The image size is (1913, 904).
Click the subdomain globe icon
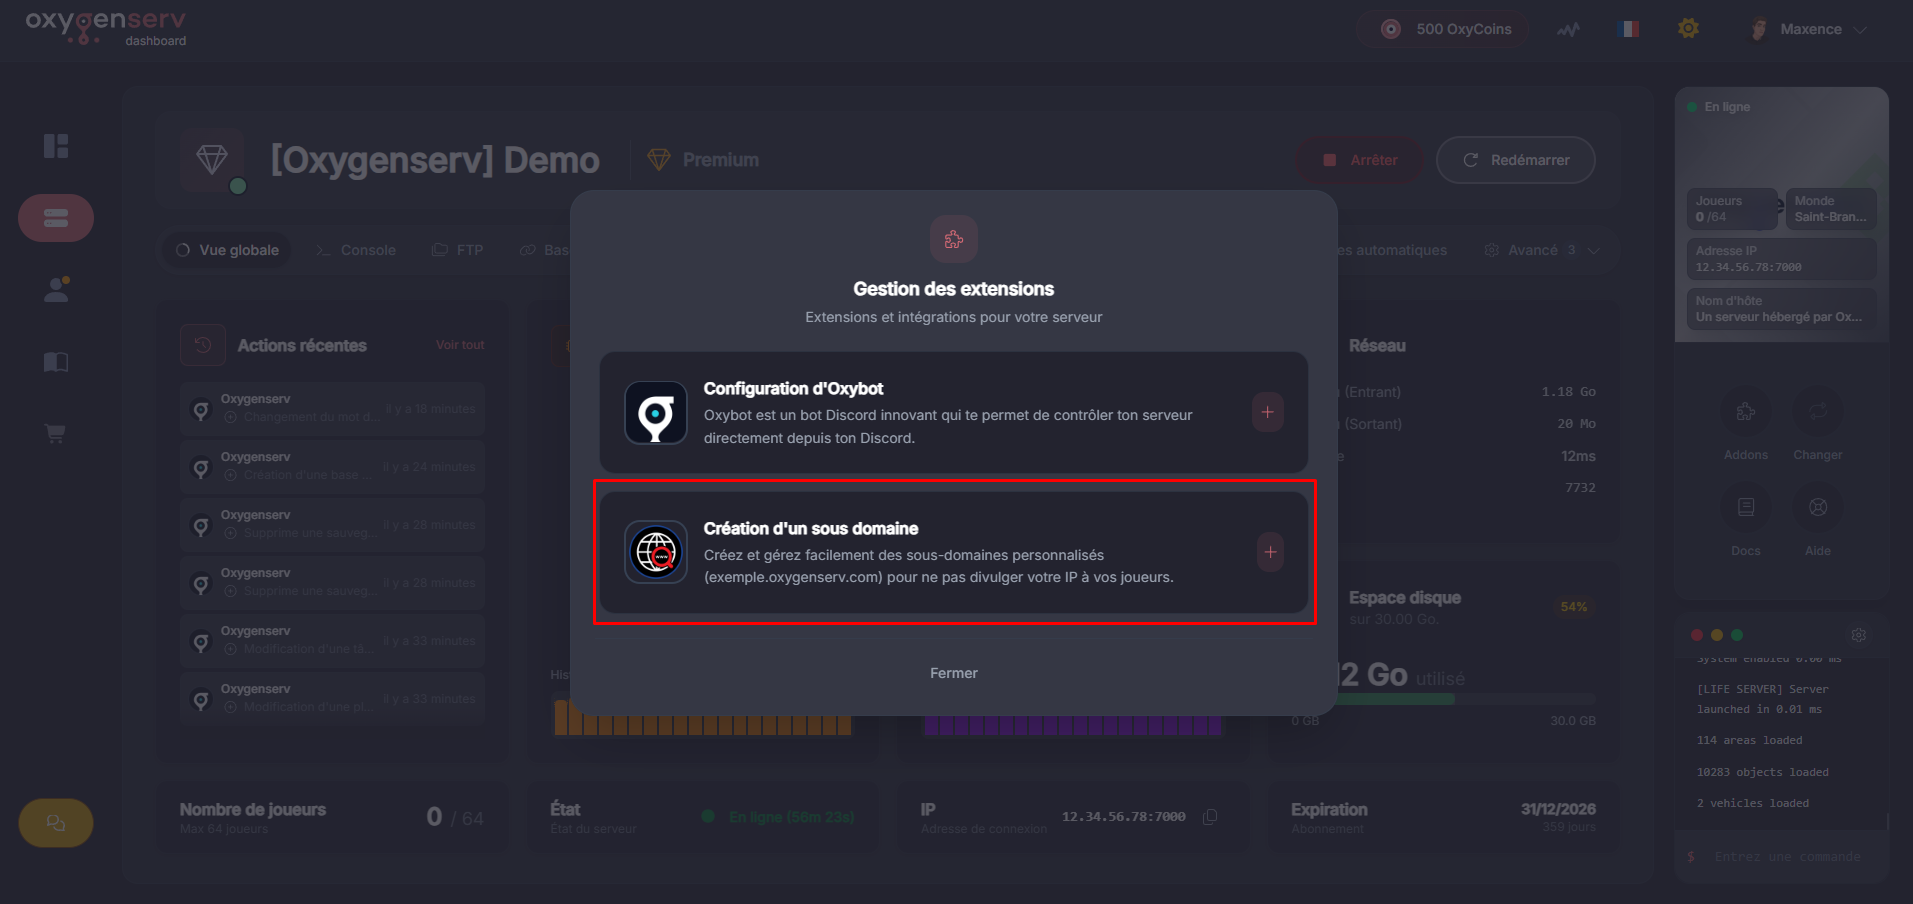coord(656,552)
